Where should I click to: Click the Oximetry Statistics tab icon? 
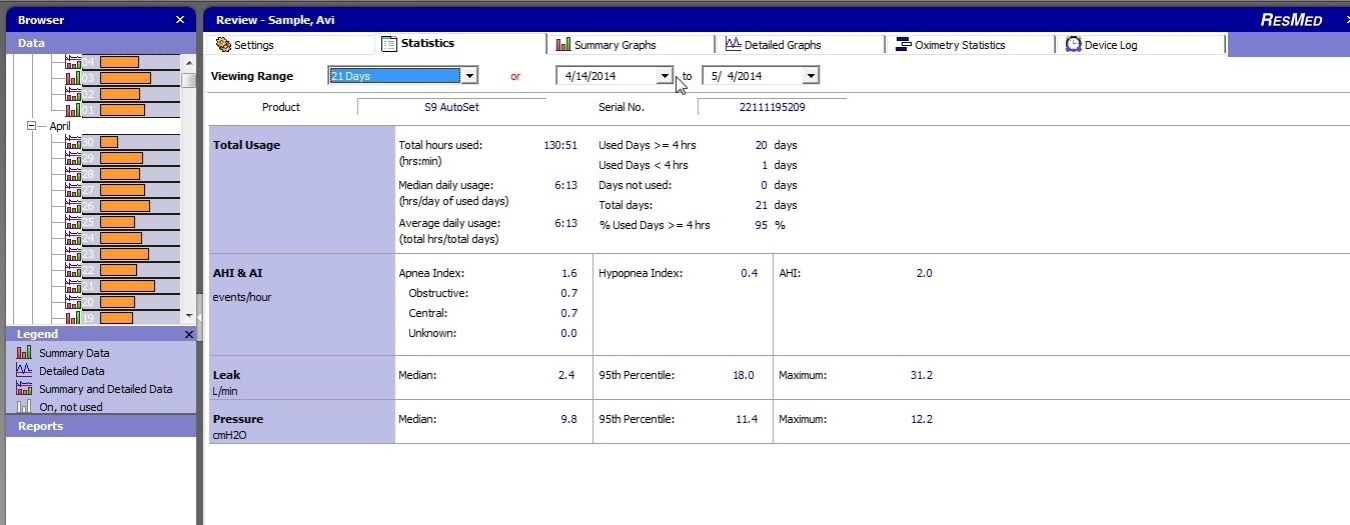click(x=903, y=45)
